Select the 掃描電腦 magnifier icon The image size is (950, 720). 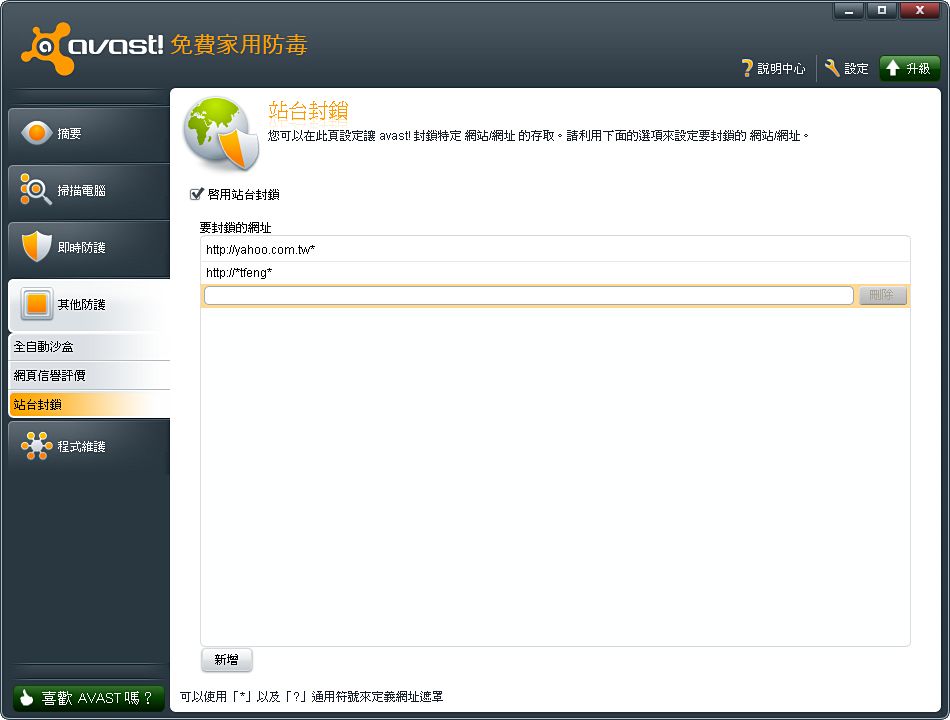coord(35,189)
